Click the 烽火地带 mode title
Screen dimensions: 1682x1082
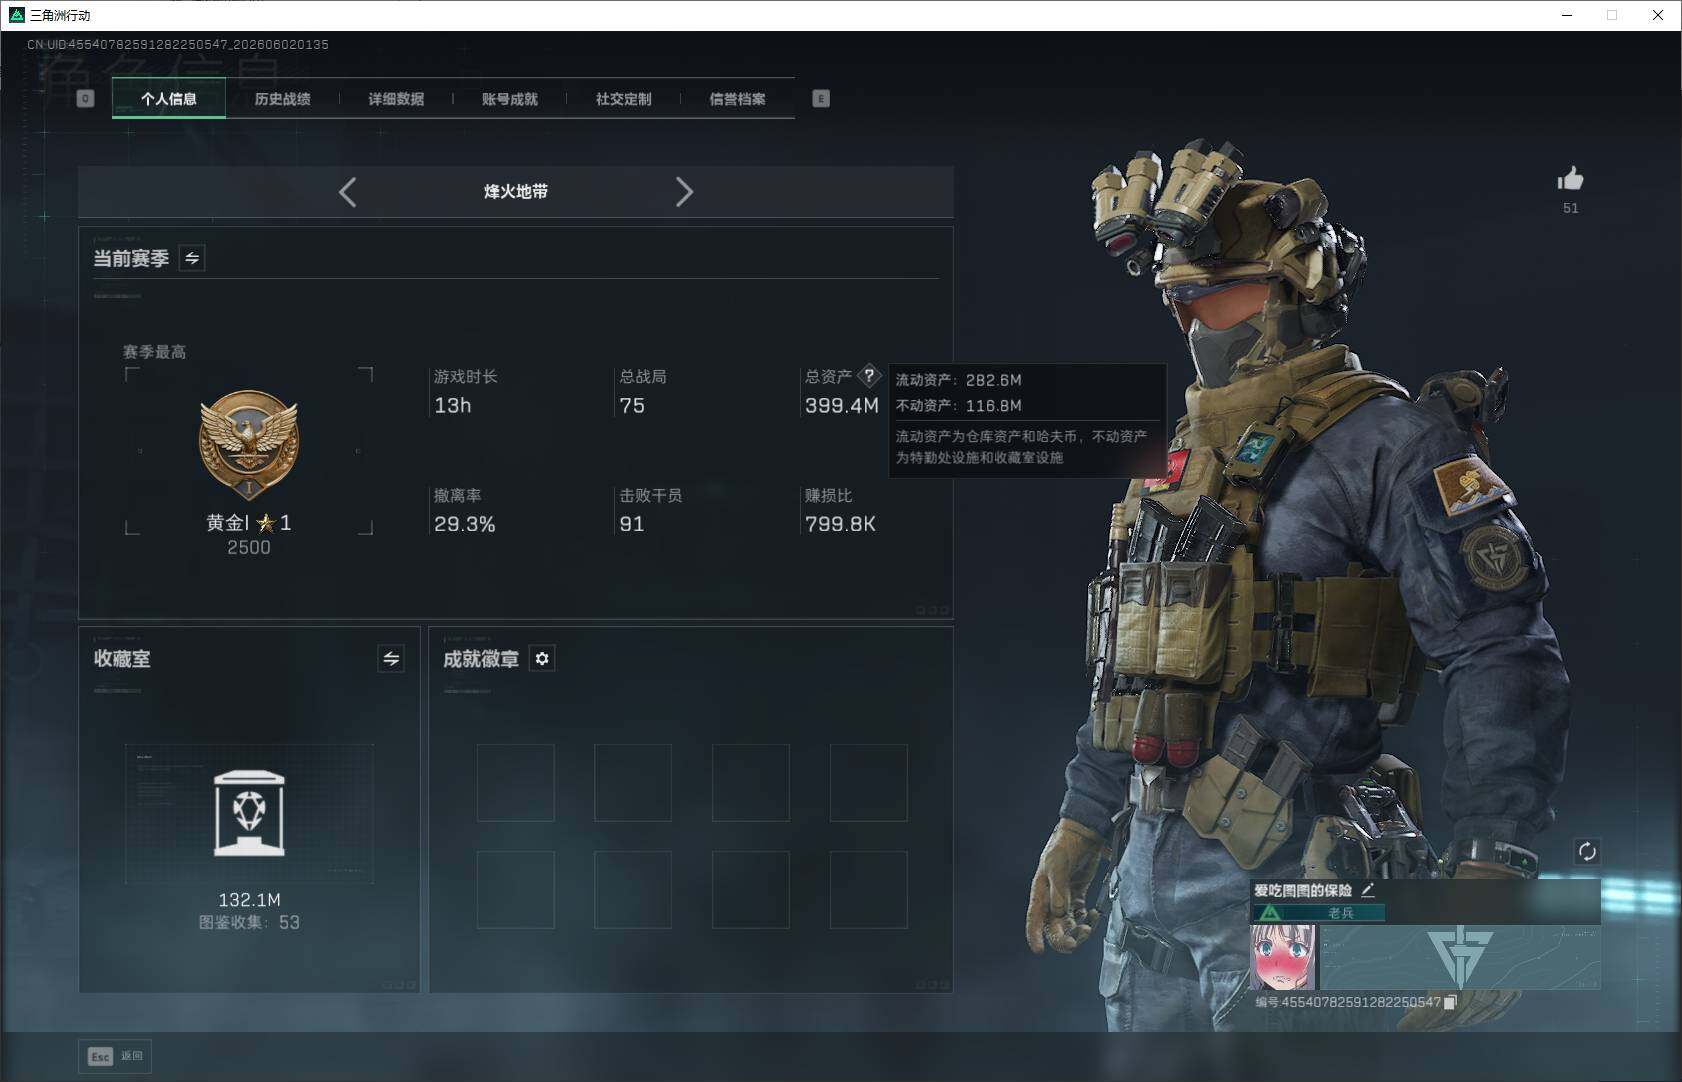tap(516, 191)
